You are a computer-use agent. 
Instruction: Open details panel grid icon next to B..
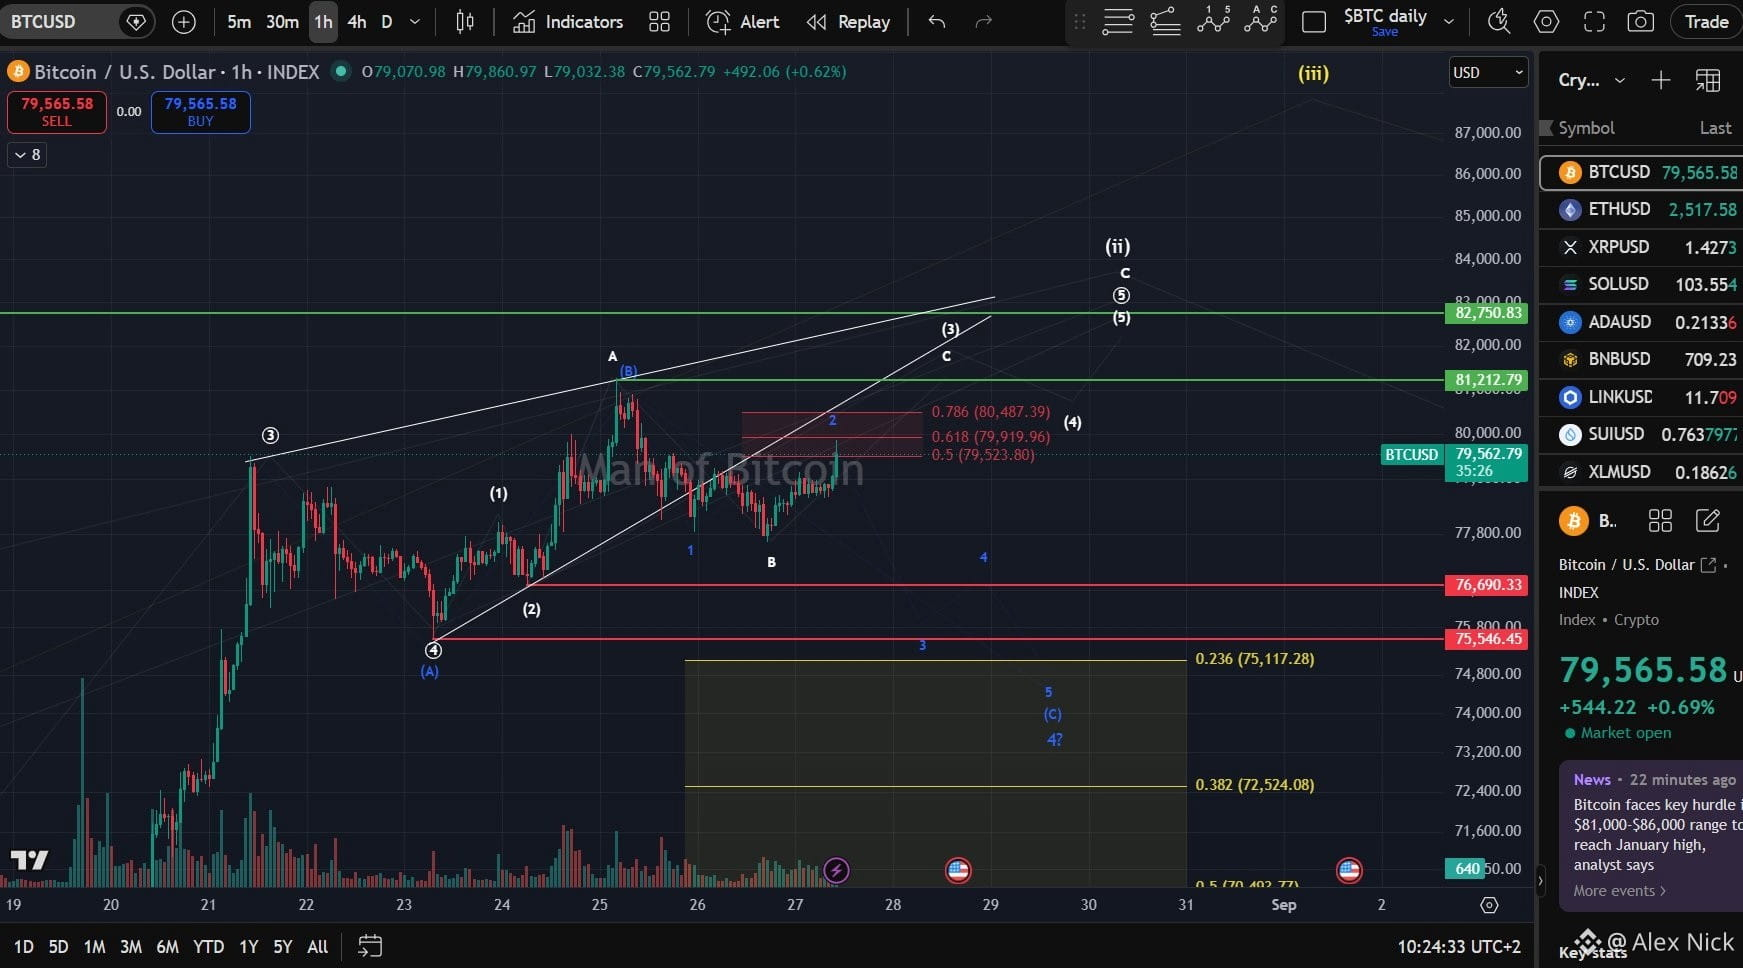(1660, 521)
